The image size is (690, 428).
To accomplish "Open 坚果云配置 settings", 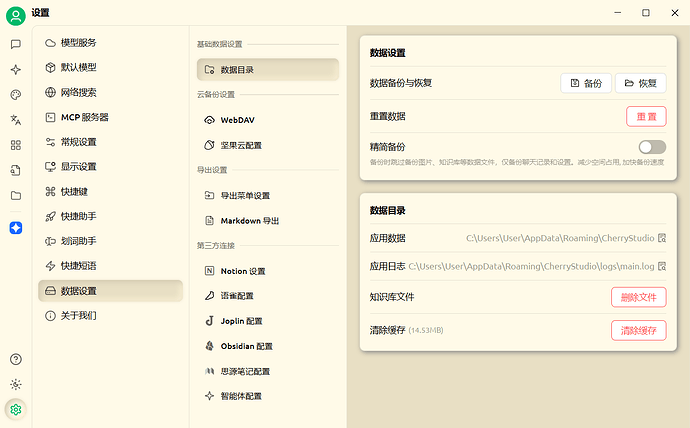I will 268,145.
